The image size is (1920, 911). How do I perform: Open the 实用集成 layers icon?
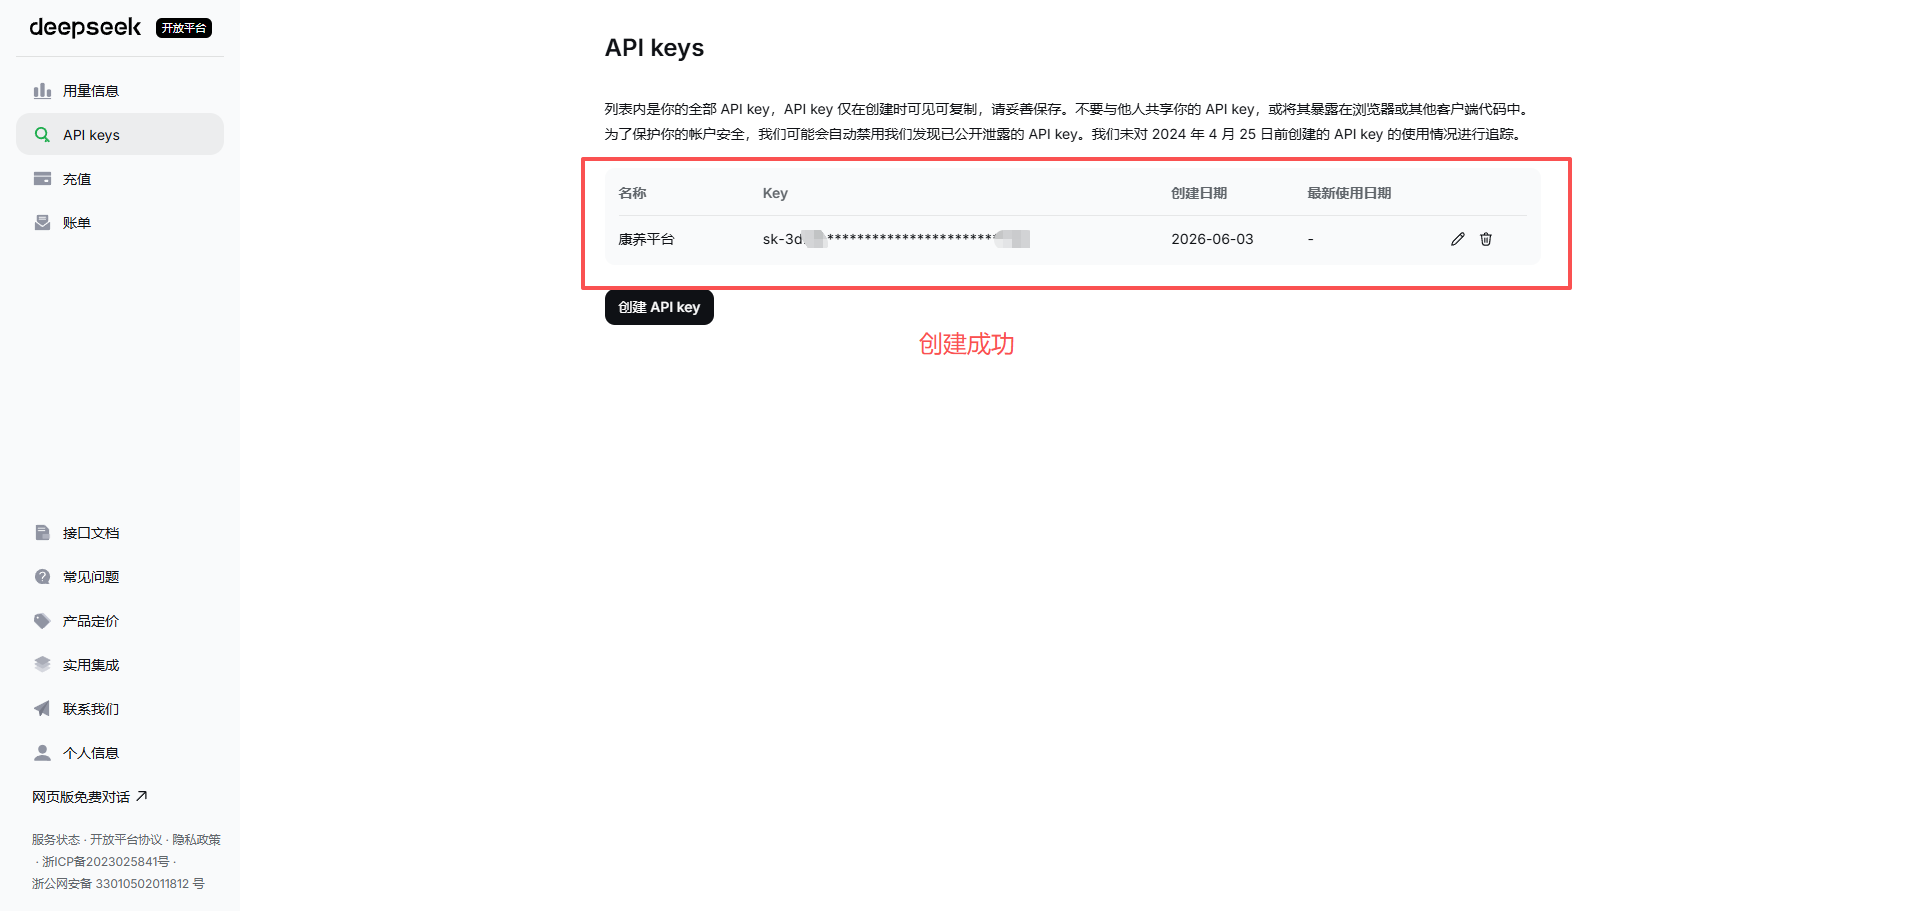(42, 665)
